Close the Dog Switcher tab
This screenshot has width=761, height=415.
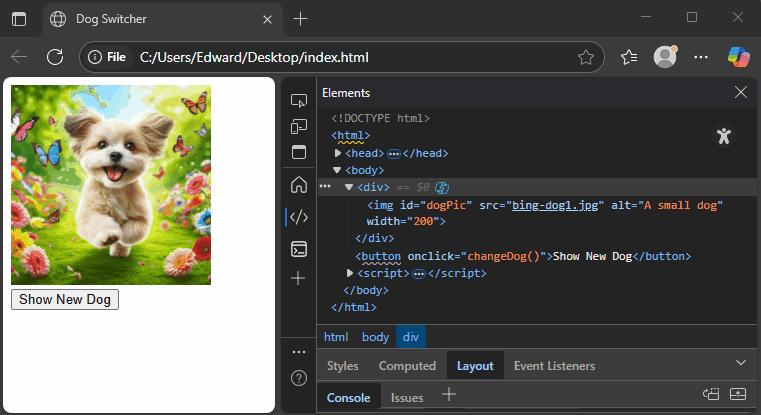click(x=267, y=19)
